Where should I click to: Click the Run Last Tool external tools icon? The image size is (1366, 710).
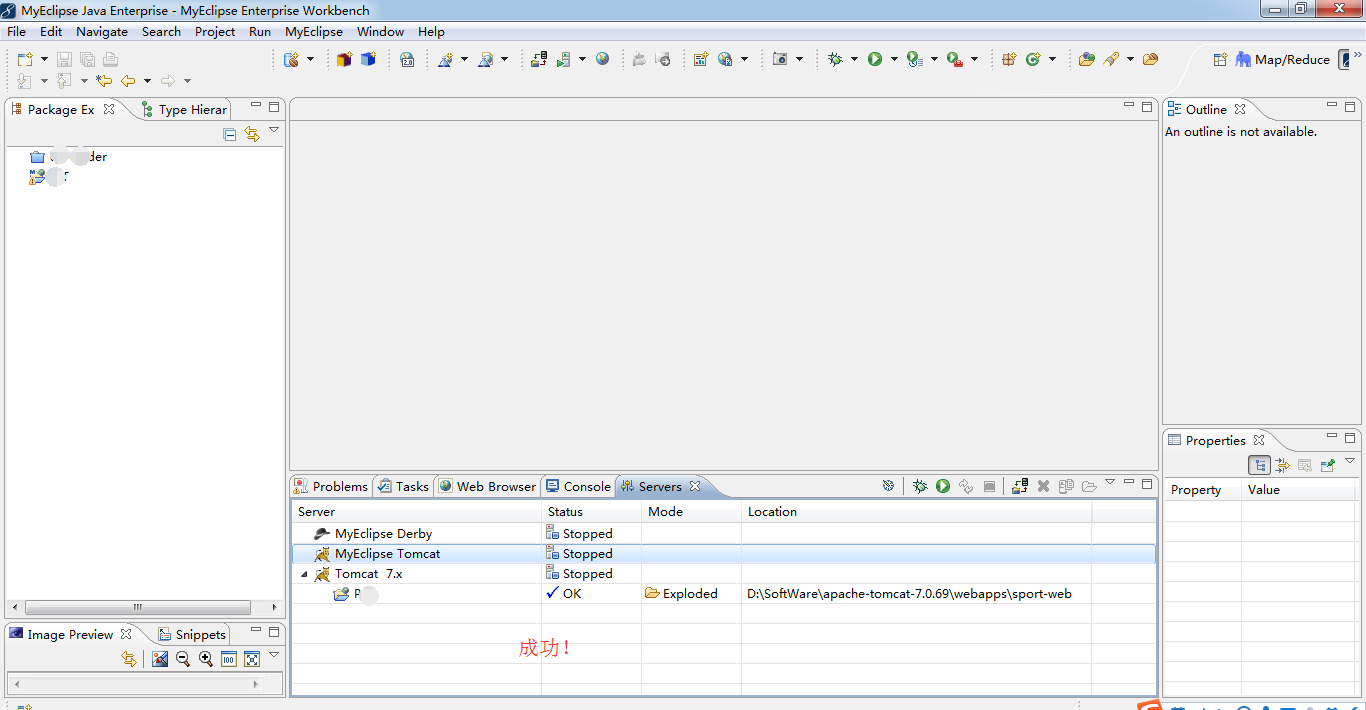(x=954, y=60)
